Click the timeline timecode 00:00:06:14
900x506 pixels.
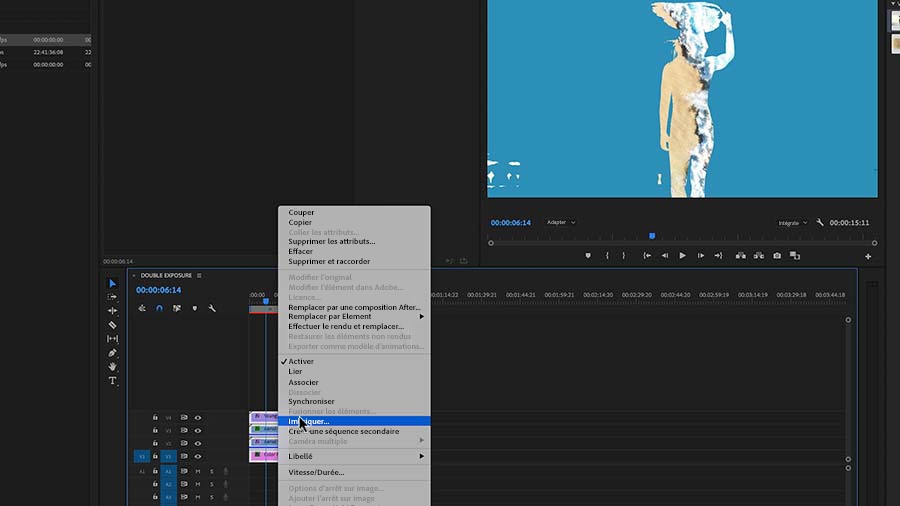158,290
